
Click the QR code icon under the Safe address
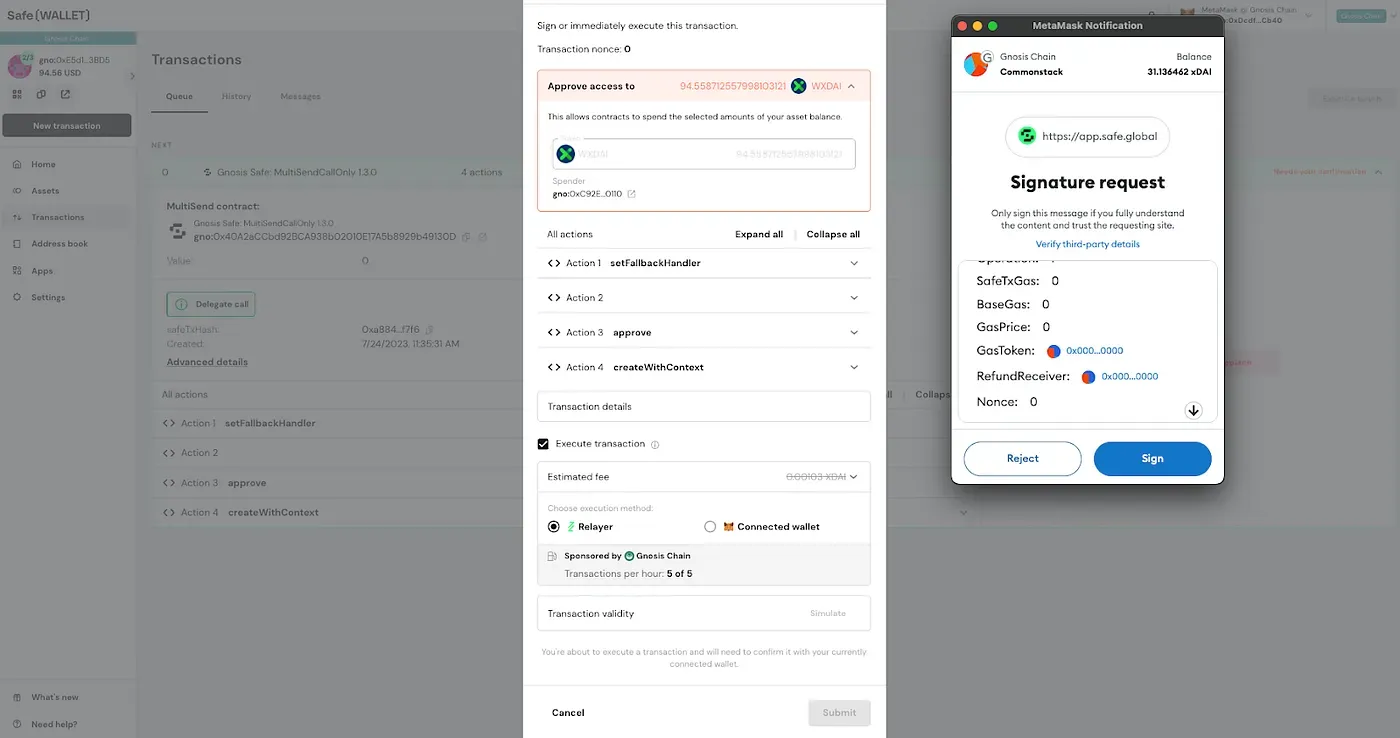pos(17,94)
